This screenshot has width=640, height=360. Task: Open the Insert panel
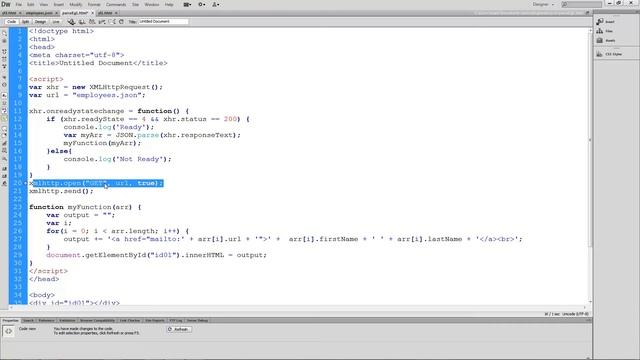606,22
